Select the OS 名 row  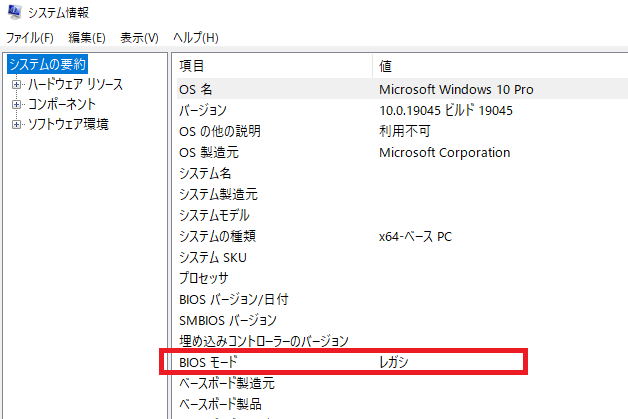click(402, 89)
